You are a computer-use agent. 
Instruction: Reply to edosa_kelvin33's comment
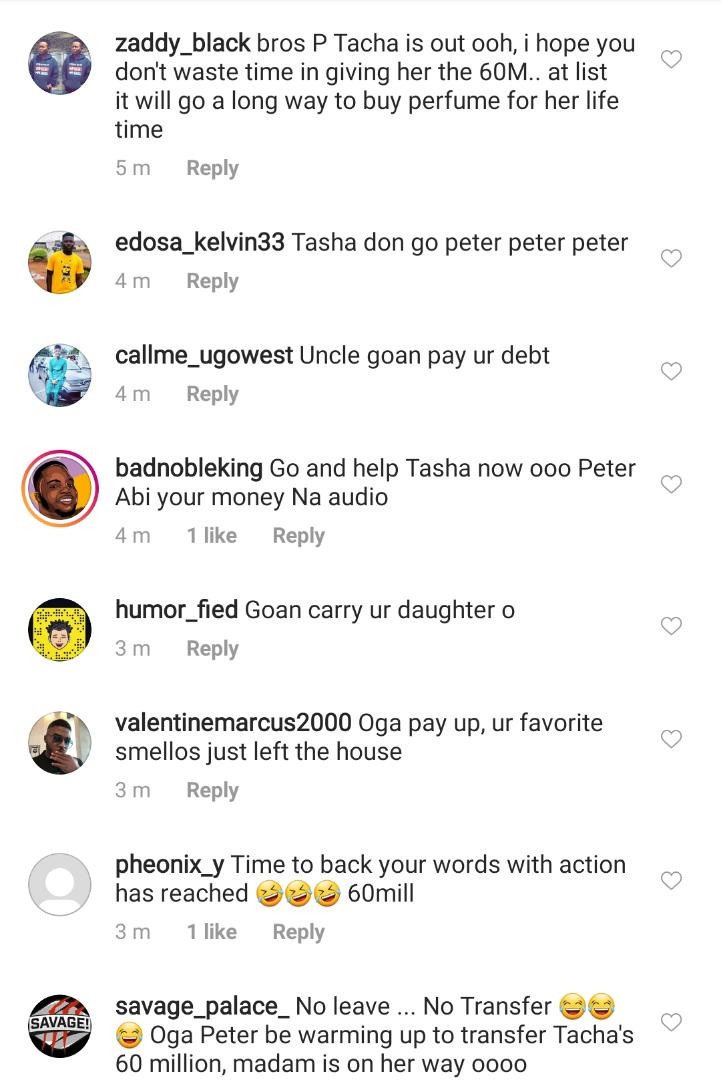point(212,281)
